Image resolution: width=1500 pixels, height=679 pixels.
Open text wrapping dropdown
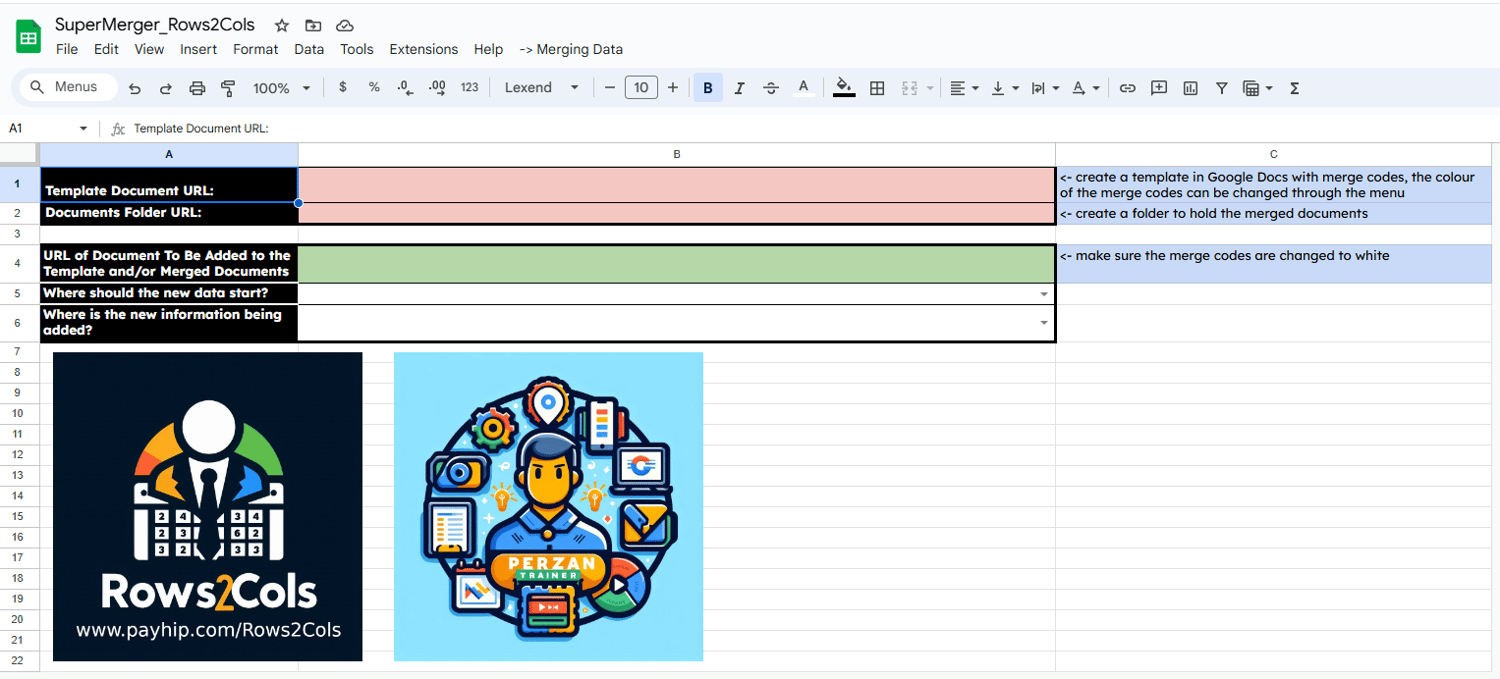pyautogui.click(x=1045, y=88)
